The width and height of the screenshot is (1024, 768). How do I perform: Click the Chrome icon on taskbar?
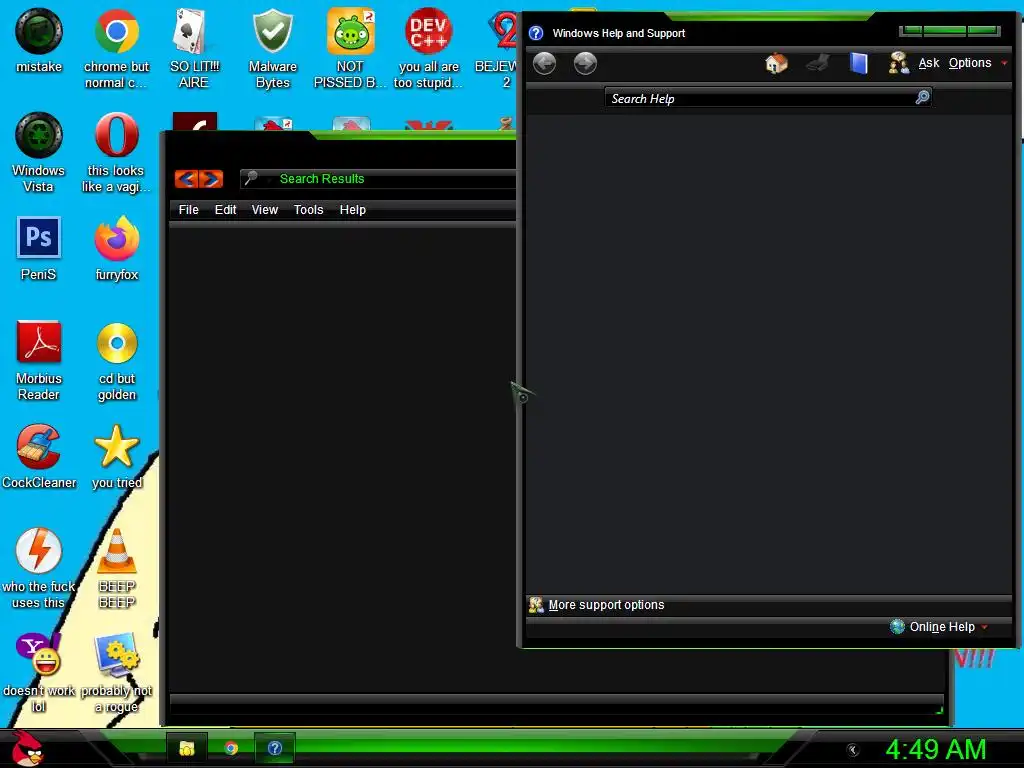click(231, 748)
